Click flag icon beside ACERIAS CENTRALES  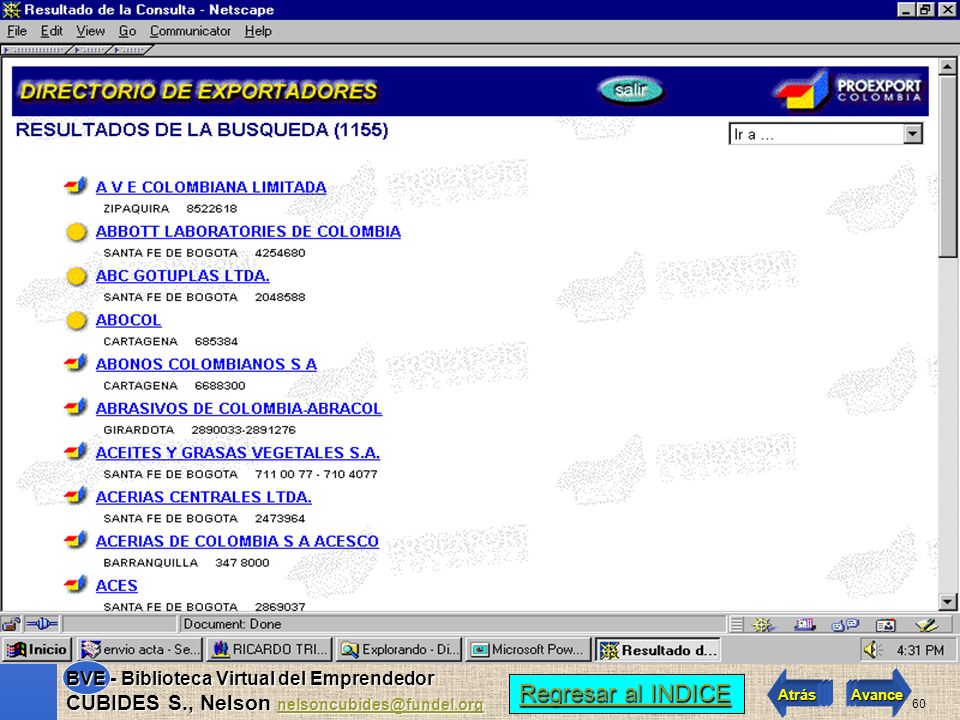(x=75, y=495)
